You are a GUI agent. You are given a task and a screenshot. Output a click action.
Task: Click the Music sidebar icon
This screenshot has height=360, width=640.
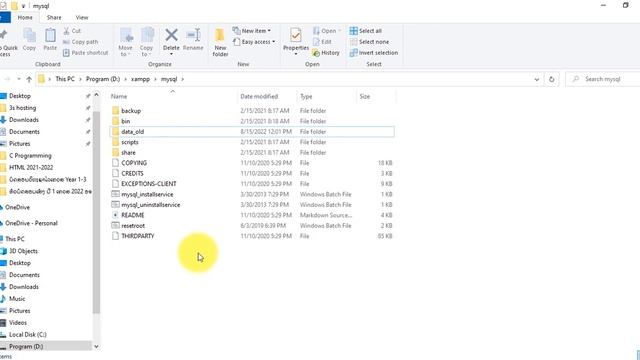coord(4,299)
